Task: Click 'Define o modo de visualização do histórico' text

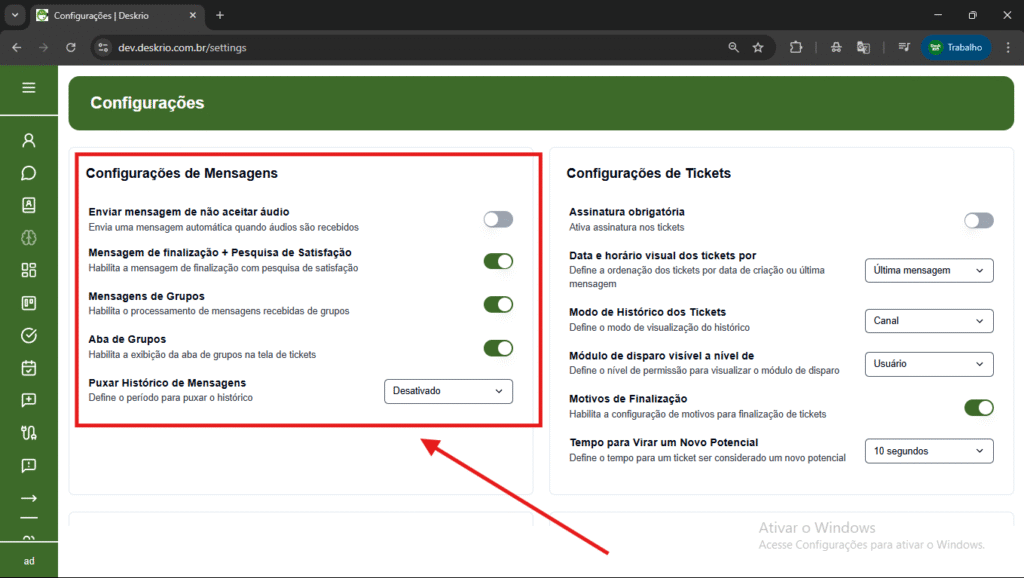Action: point(659,327)
